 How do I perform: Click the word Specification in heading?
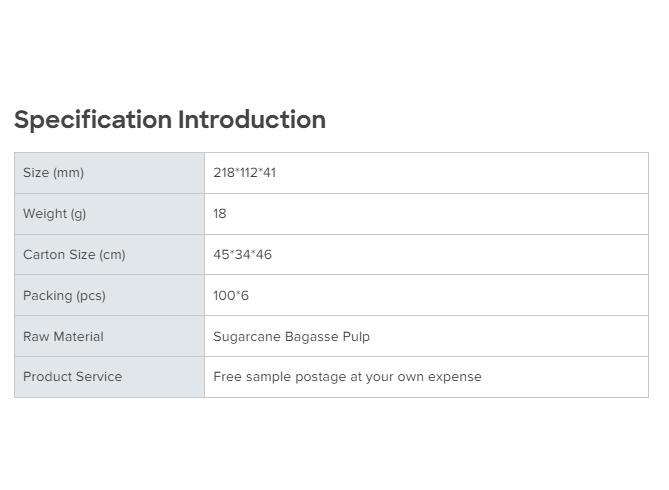93,120
